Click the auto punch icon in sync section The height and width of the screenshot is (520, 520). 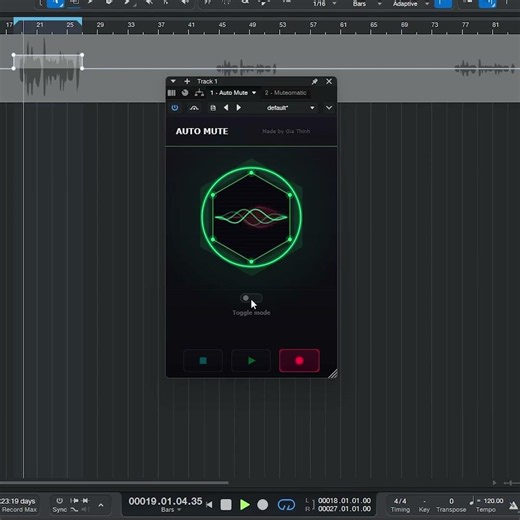pyautogui.click(x=86, y=501)
